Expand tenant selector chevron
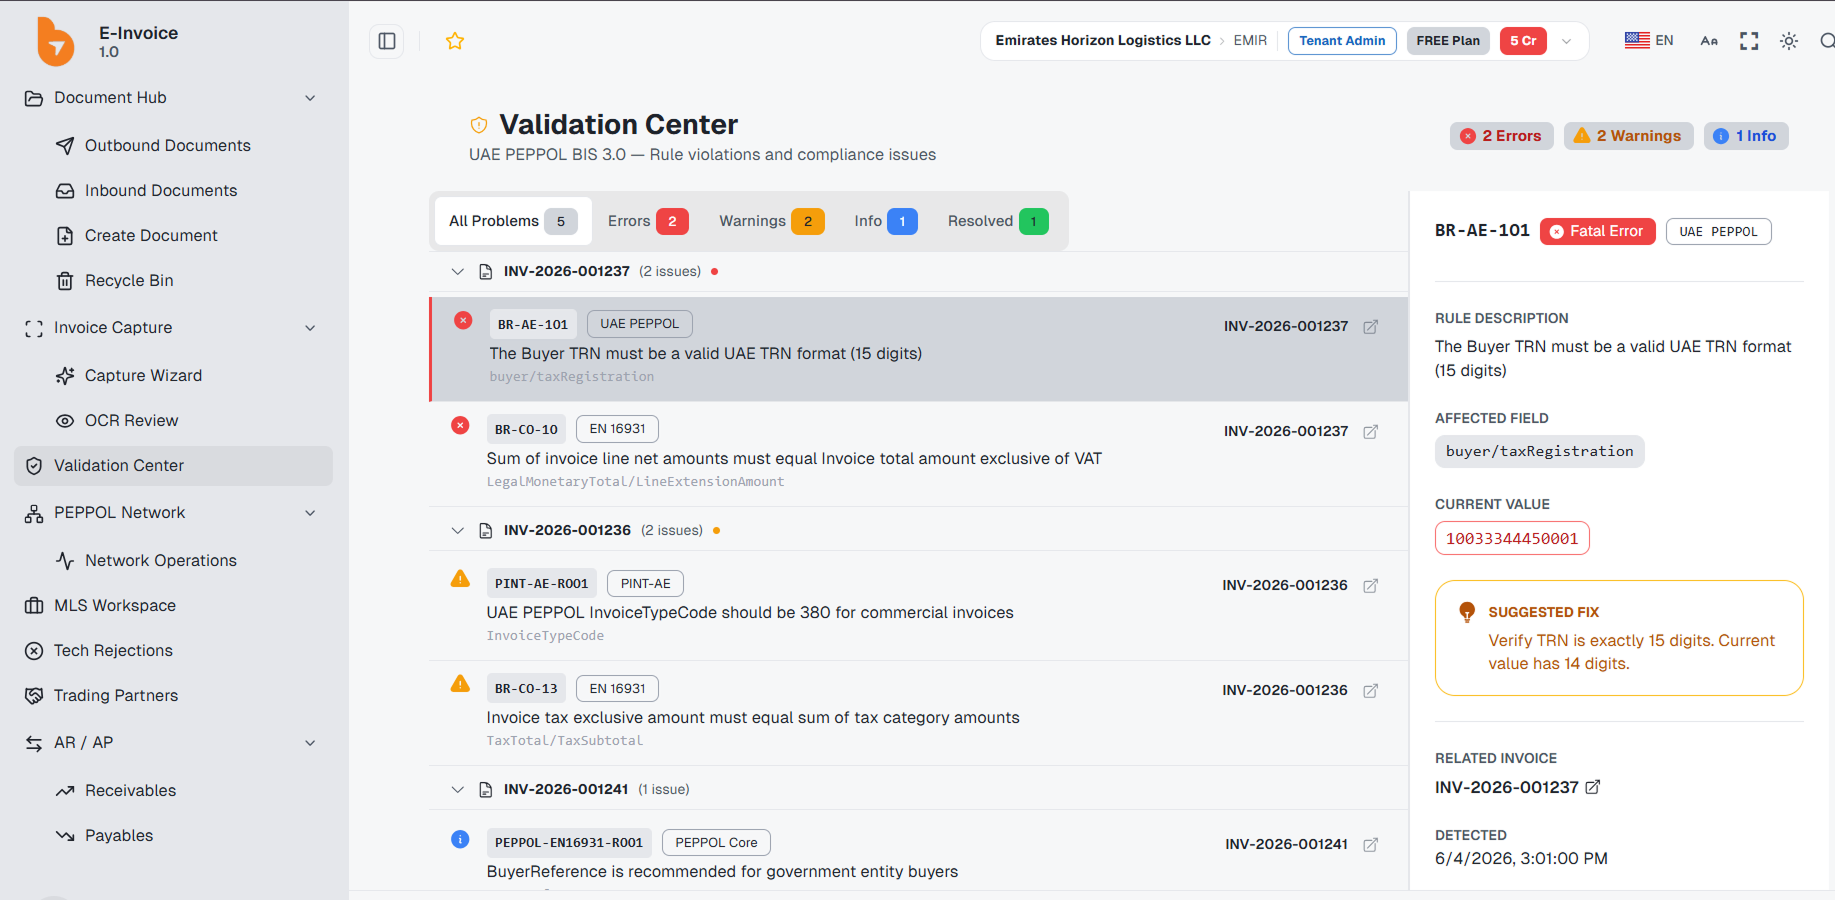Screen dimensions: 1835x900 [x=1567, y=41]
